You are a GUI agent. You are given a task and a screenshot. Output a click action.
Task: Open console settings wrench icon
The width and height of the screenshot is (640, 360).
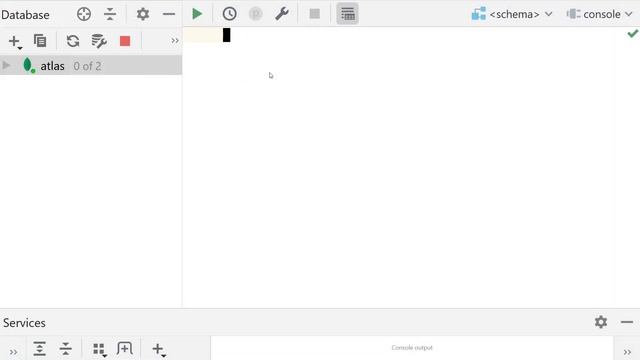pyautogui.click(x=282, y=14)
